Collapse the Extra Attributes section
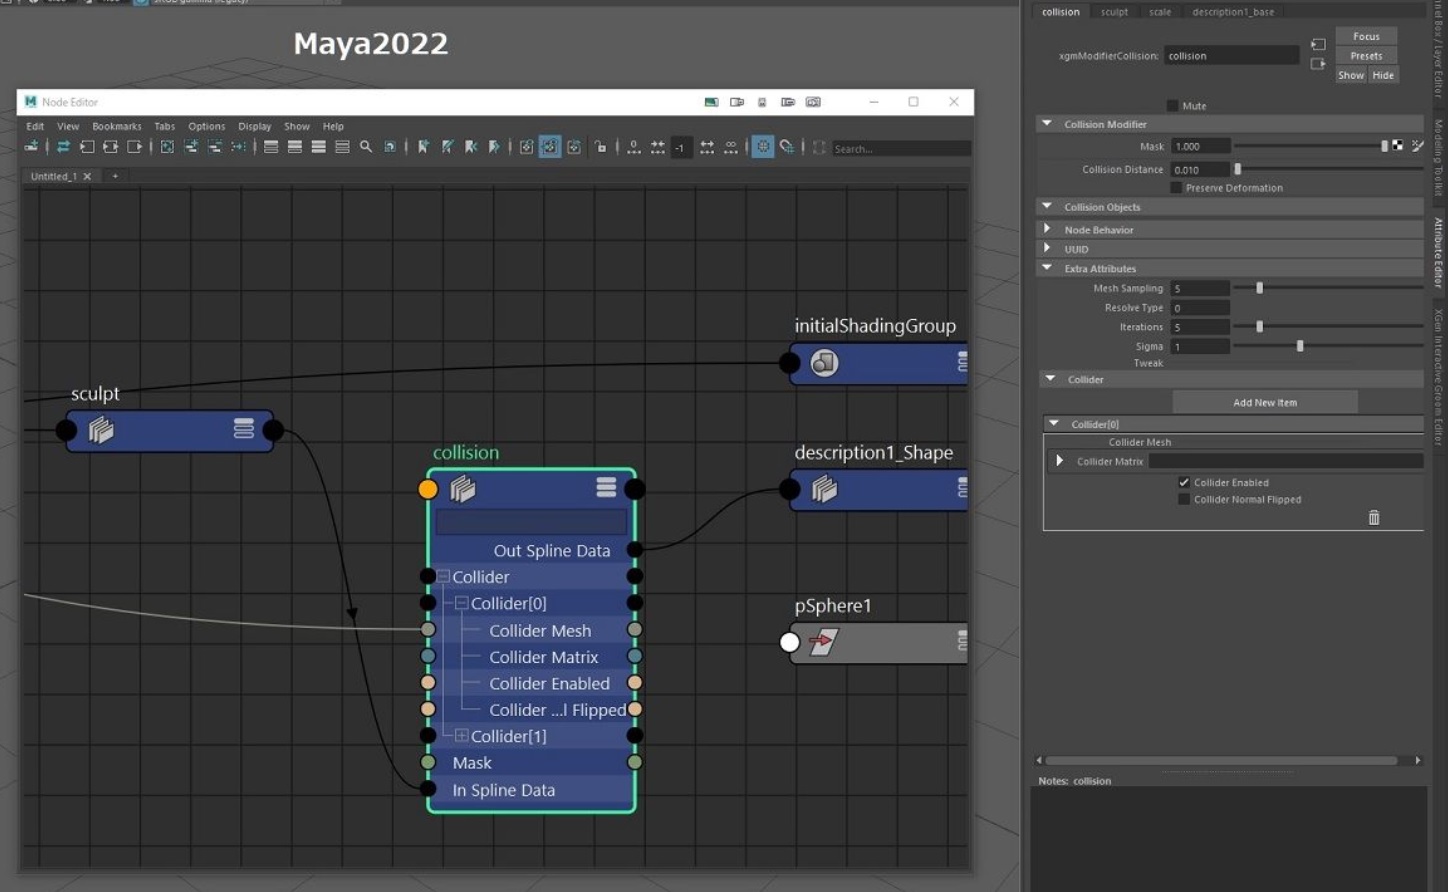 tap(1046, 268)
